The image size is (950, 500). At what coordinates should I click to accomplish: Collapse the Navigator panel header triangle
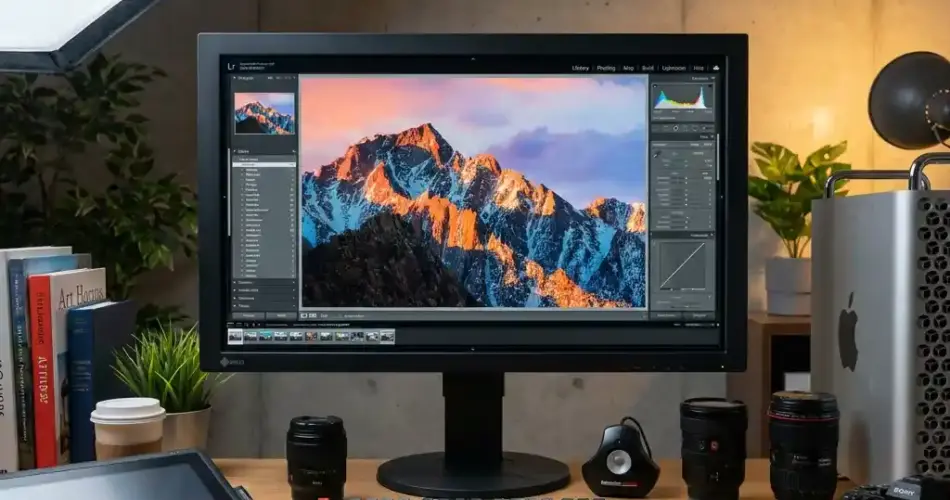(x=234, y=78)
